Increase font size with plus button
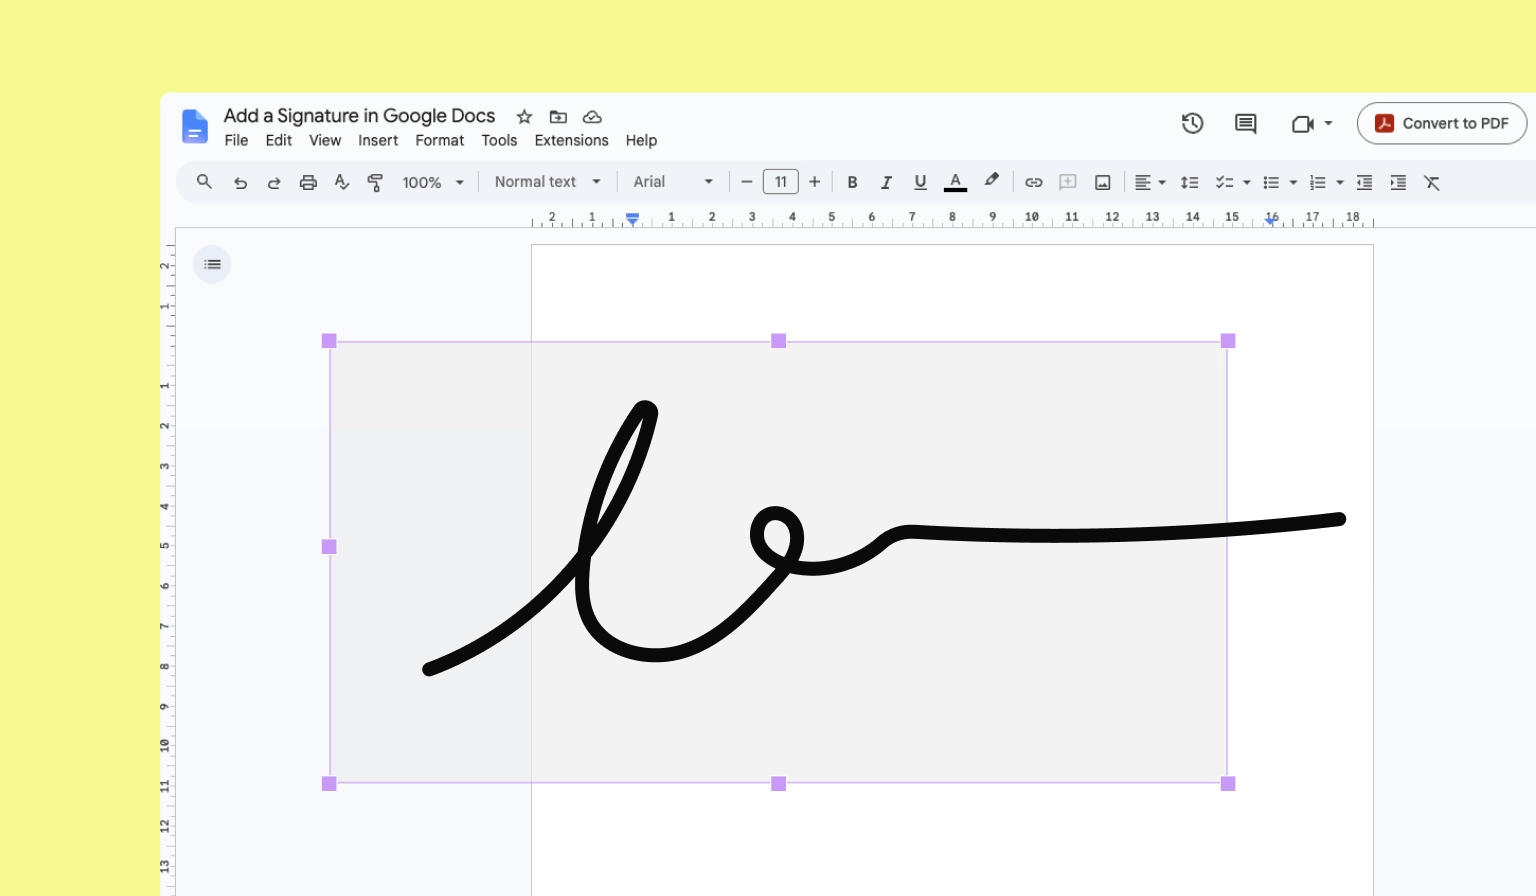 coord(815,182)
